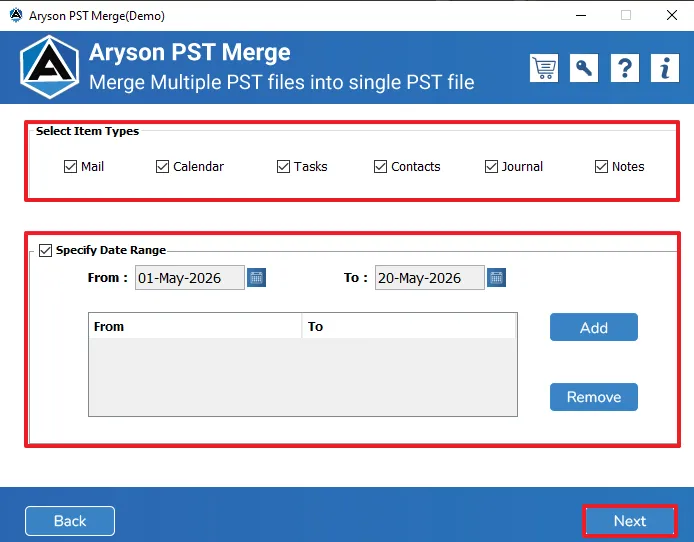Uncheck the Mail item type
Screen dimensions: 694x542
(x=70, y=166)
